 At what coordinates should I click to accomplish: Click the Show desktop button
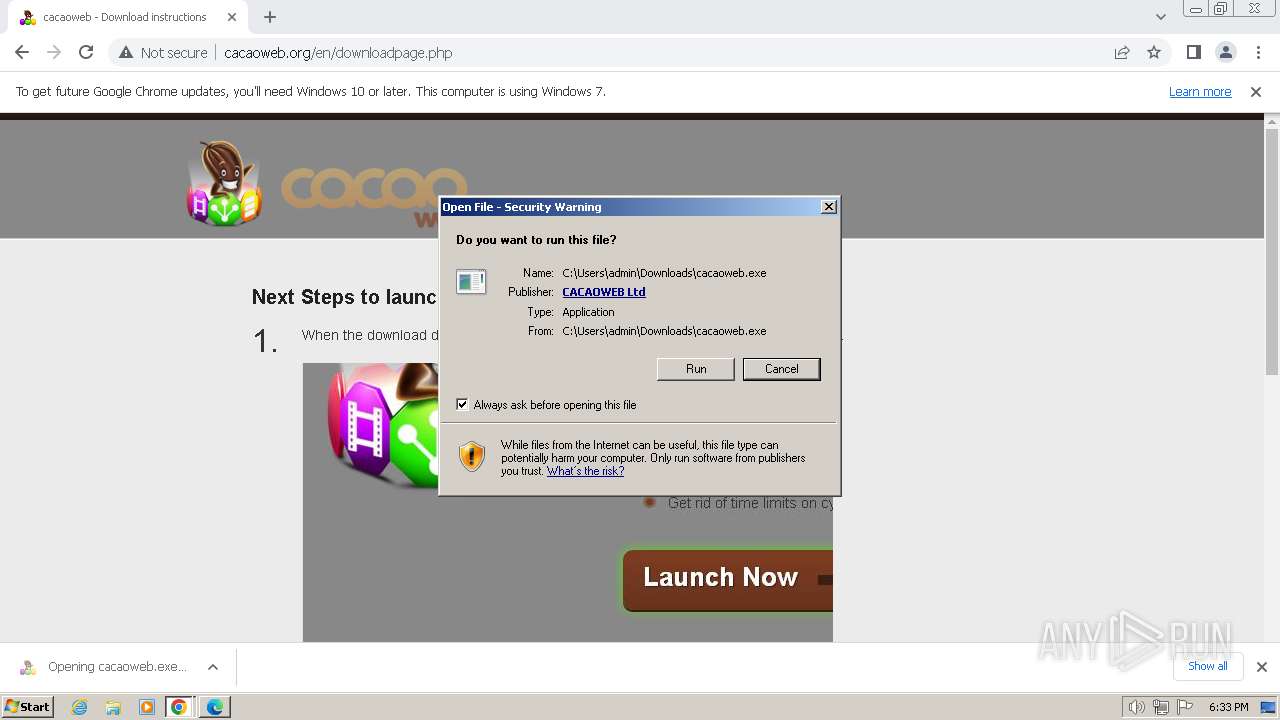coord(1270,707)
